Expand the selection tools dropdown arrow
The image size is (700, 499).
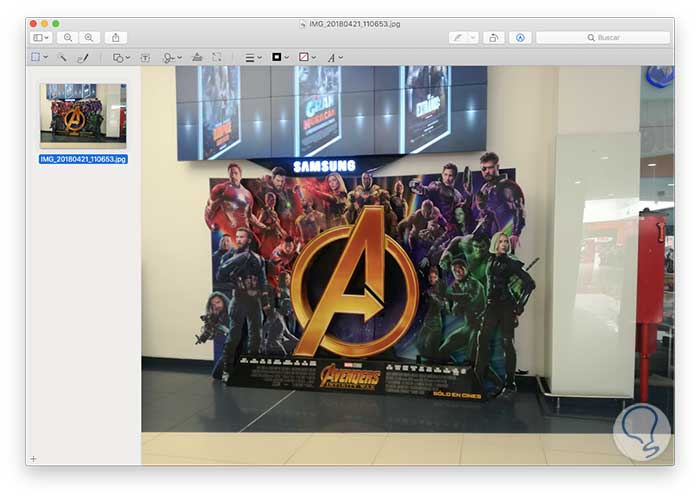pyautogui.click(x=46, y=58)
